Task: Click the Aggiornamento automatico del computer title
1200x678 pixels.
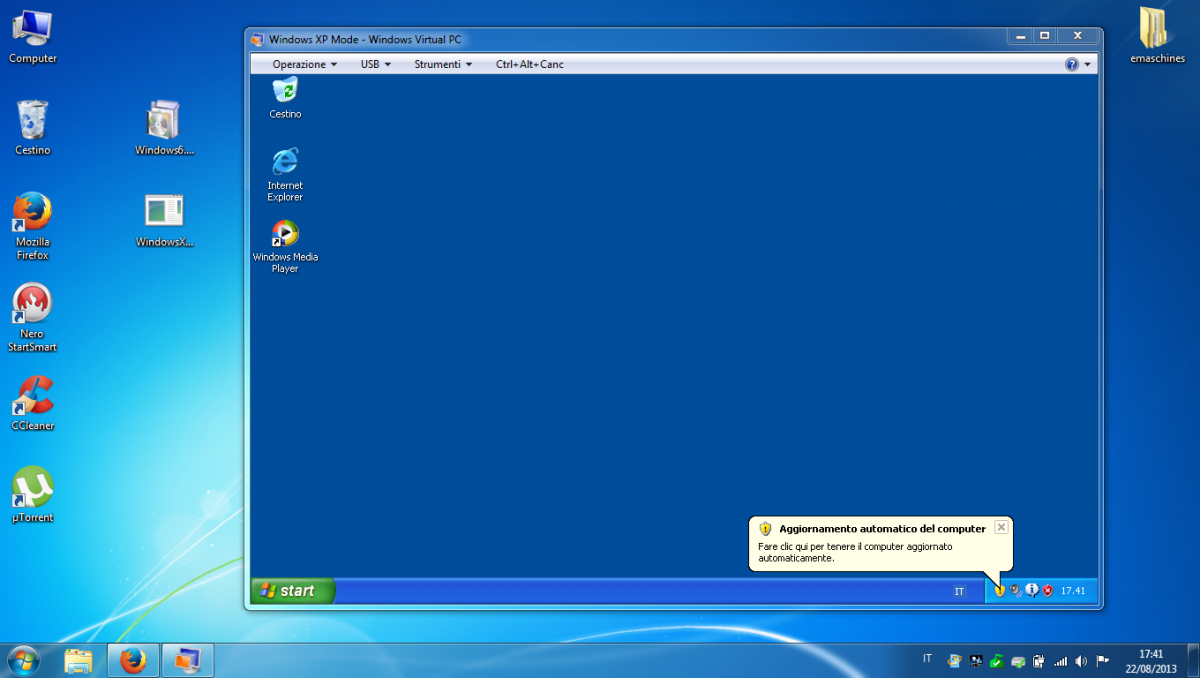Action: [x=882, y=528]
